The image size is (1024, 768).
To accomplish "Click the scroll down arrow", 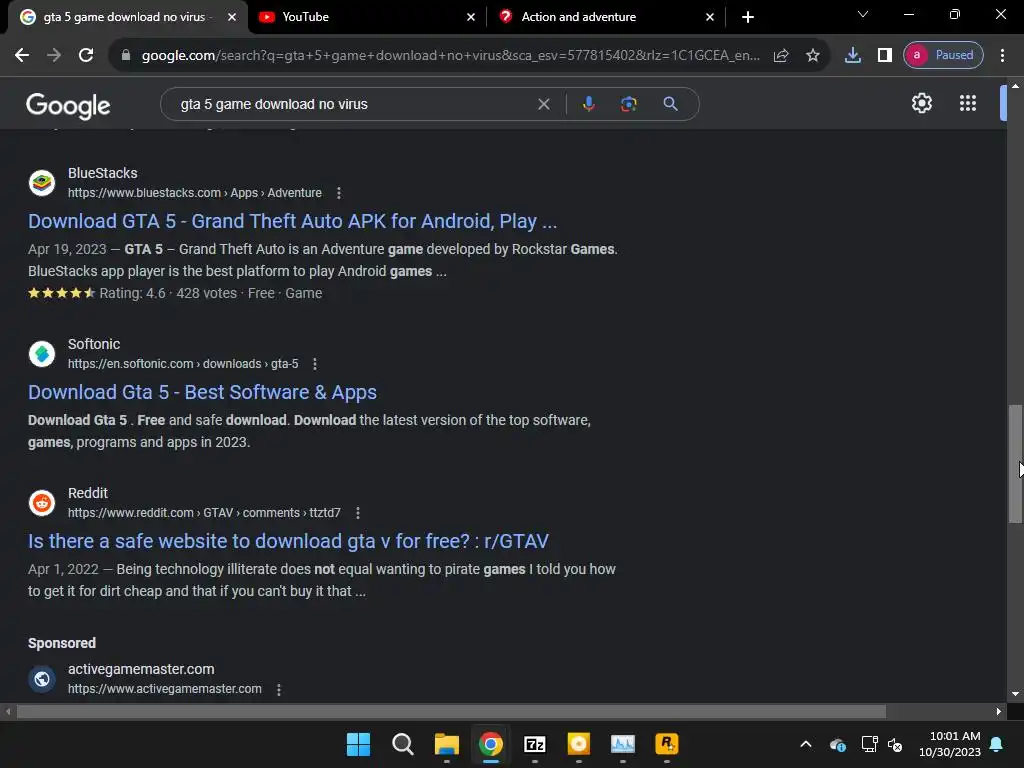I will click(x=1015, y=694).
